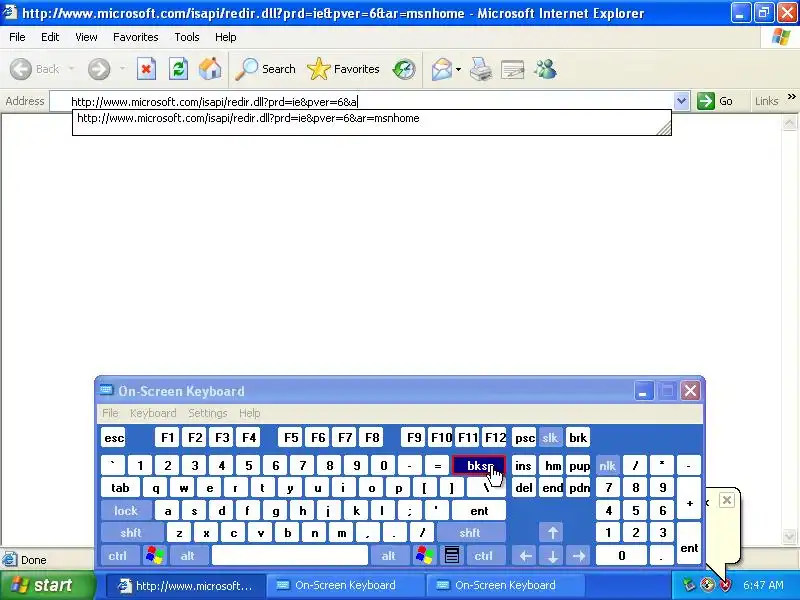Click the F5 function key

[x=291, y=438]
